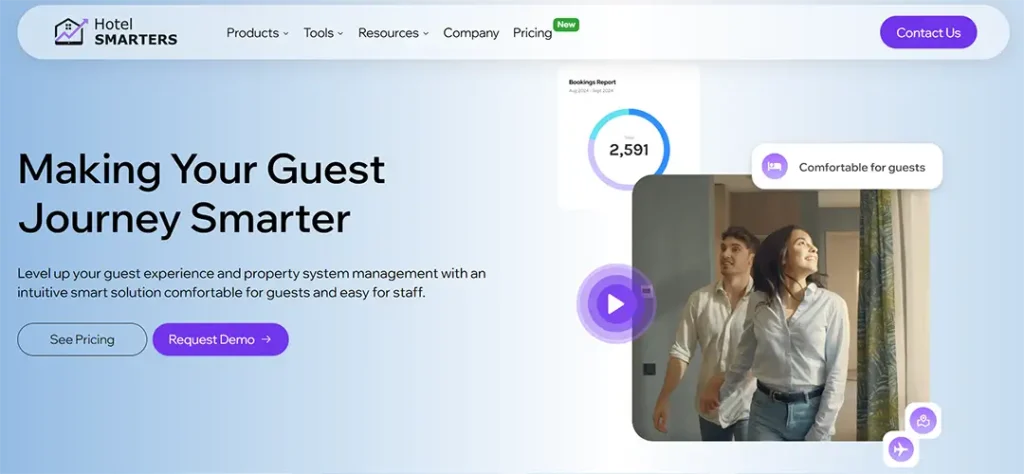Click the airplane icon badge
Screen dimensions: 1024x474
click(901, 449)
